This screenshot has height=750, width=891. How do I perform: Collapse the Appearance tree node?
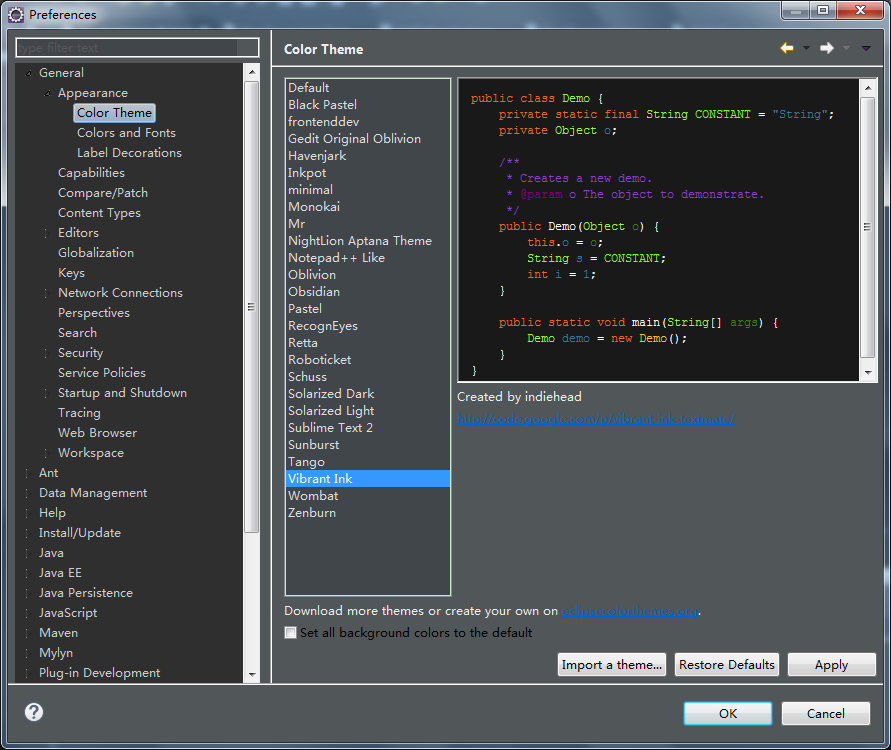pyautogui.click(x=47, y=93)
